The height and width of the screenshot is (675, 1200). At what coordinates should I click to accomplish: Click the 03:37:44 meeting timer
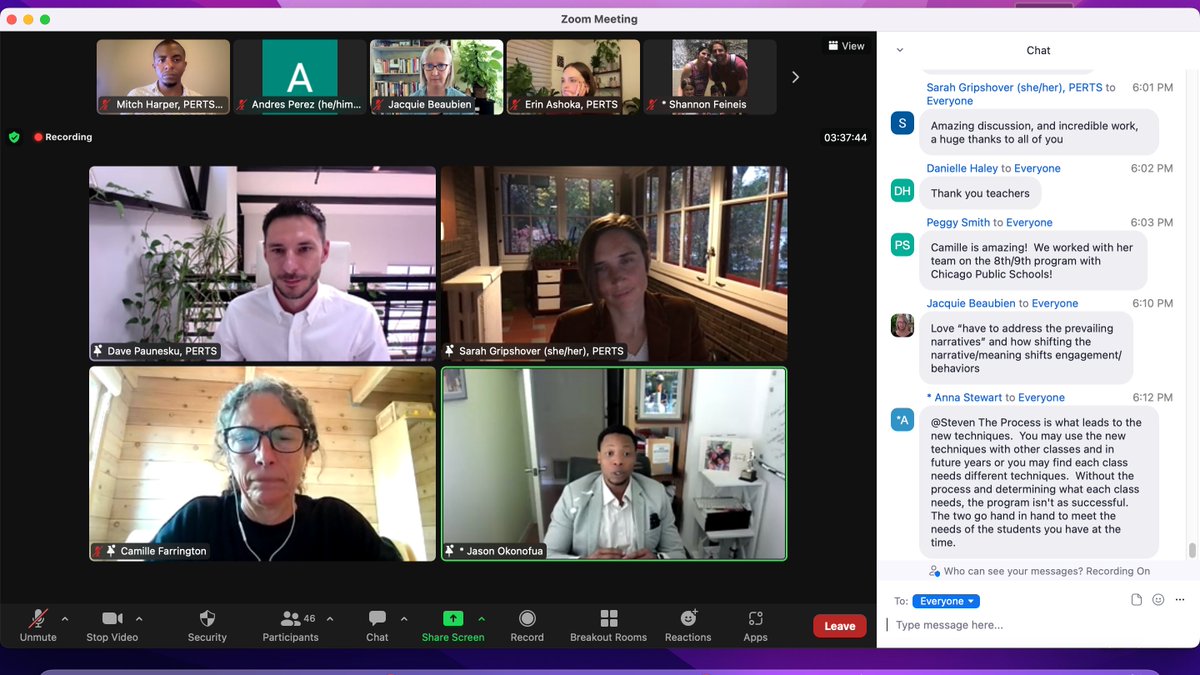845,138
